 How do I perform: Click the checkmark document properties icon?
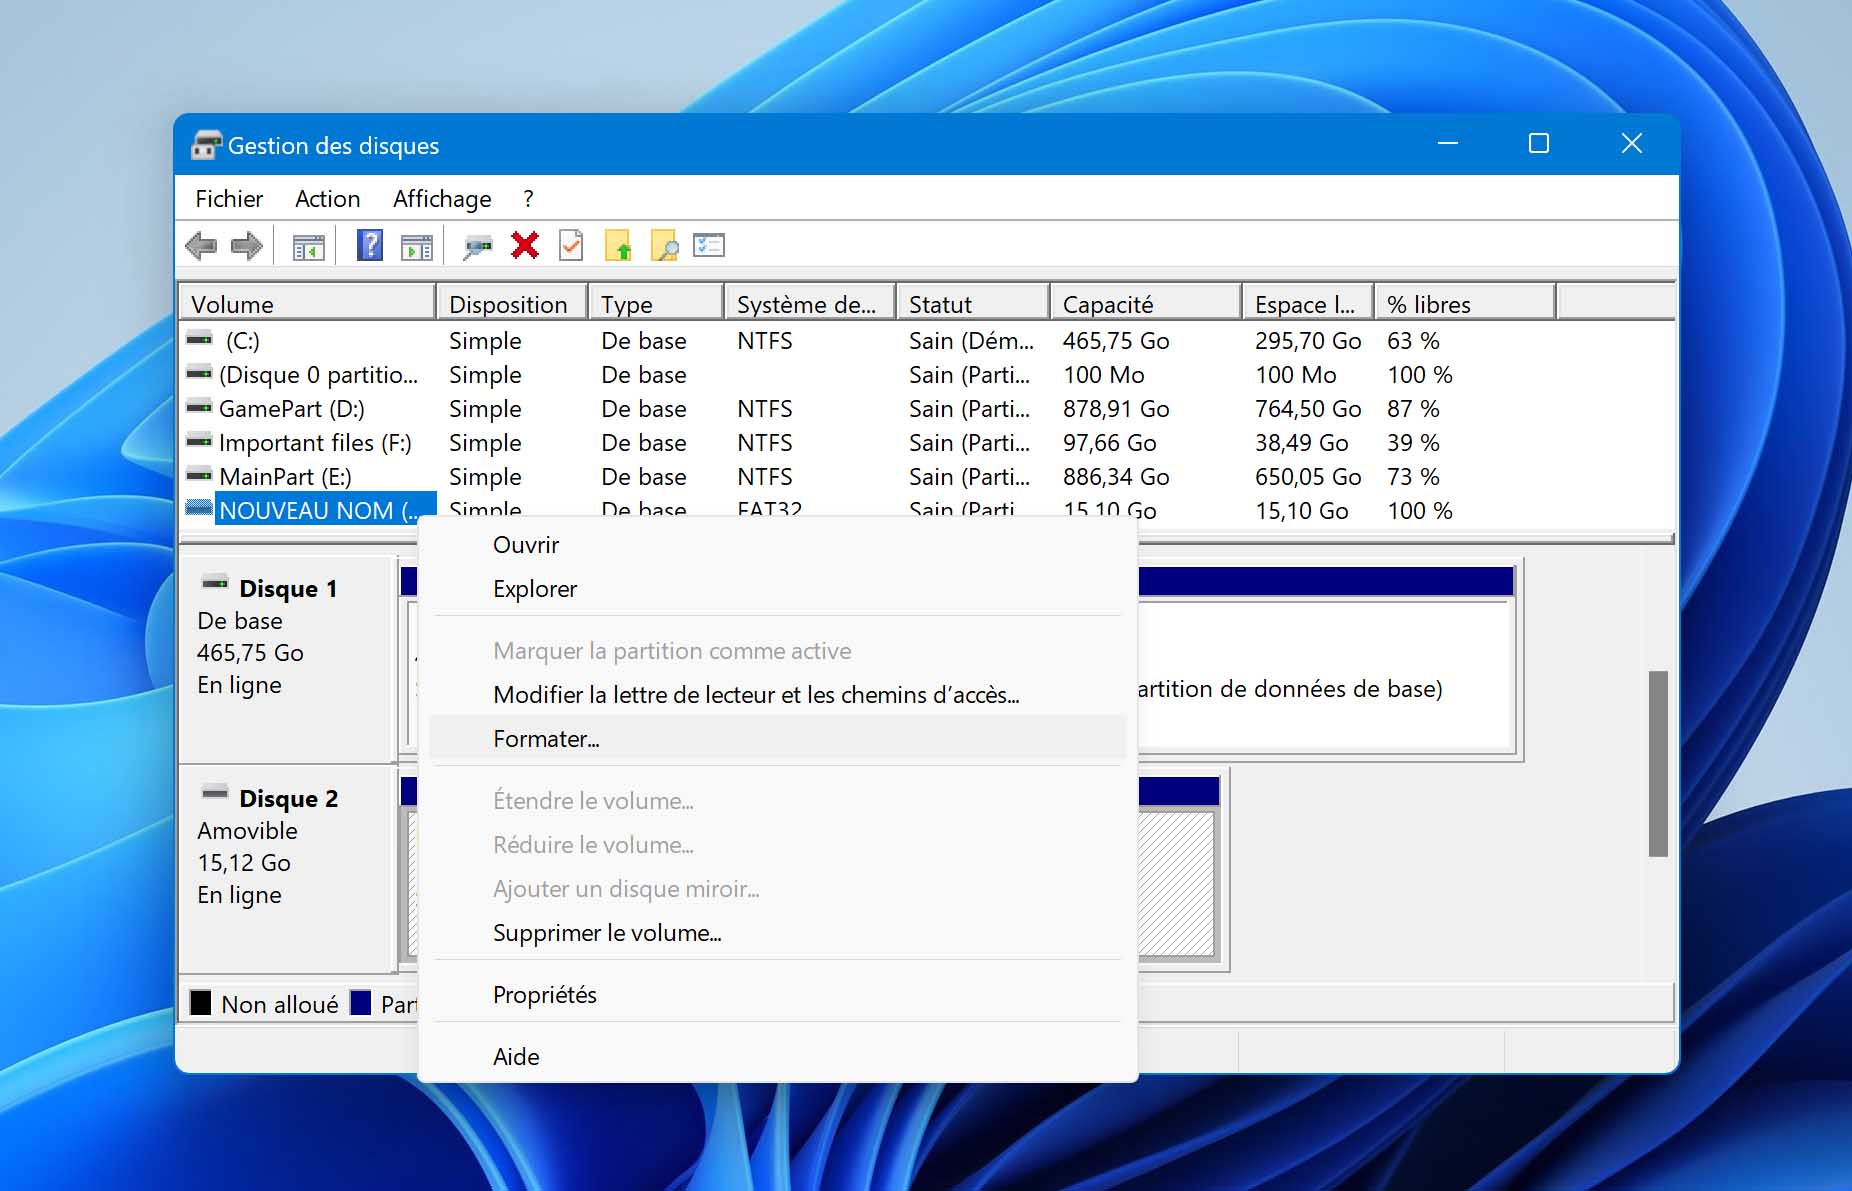tap(571, 245)
